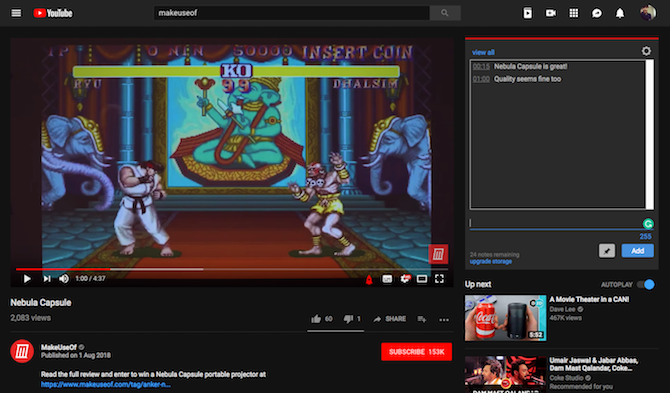Click the 255 character counter

pos(645,236)
